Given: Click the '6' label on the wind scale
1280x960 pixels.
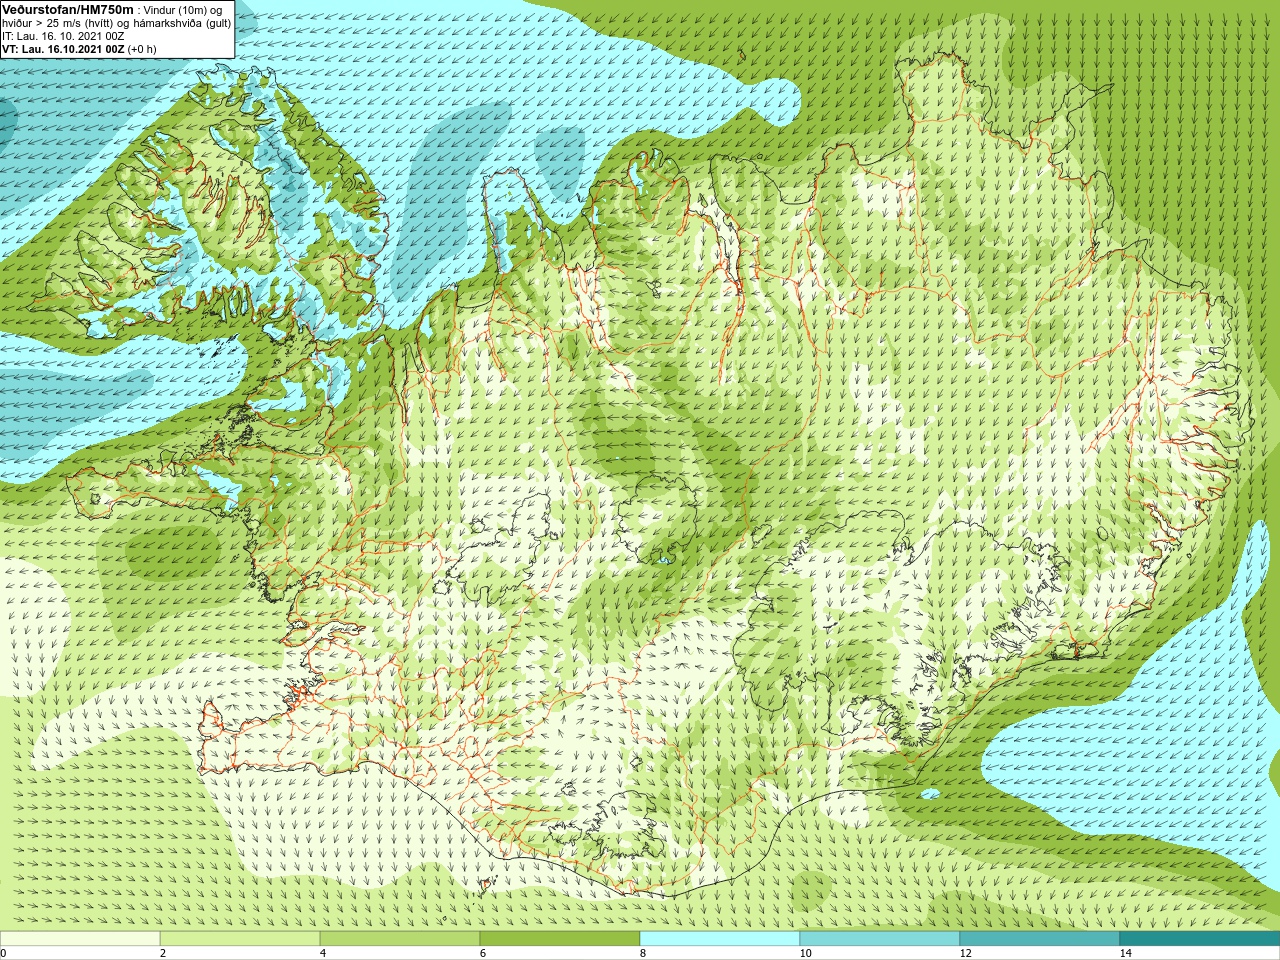Looking at the screenshot, I should (x=482, y=953).
